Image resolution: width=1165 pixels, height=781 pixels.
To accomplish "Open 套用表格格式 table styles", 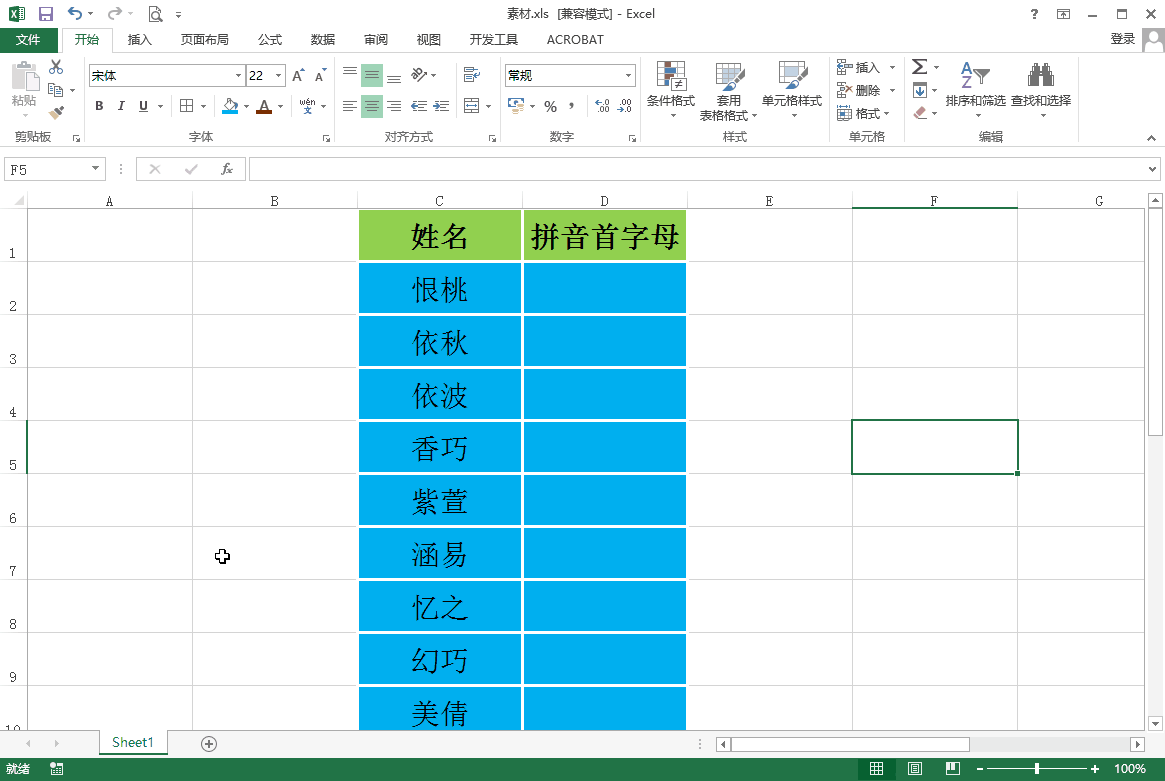I will click(728, 91).
